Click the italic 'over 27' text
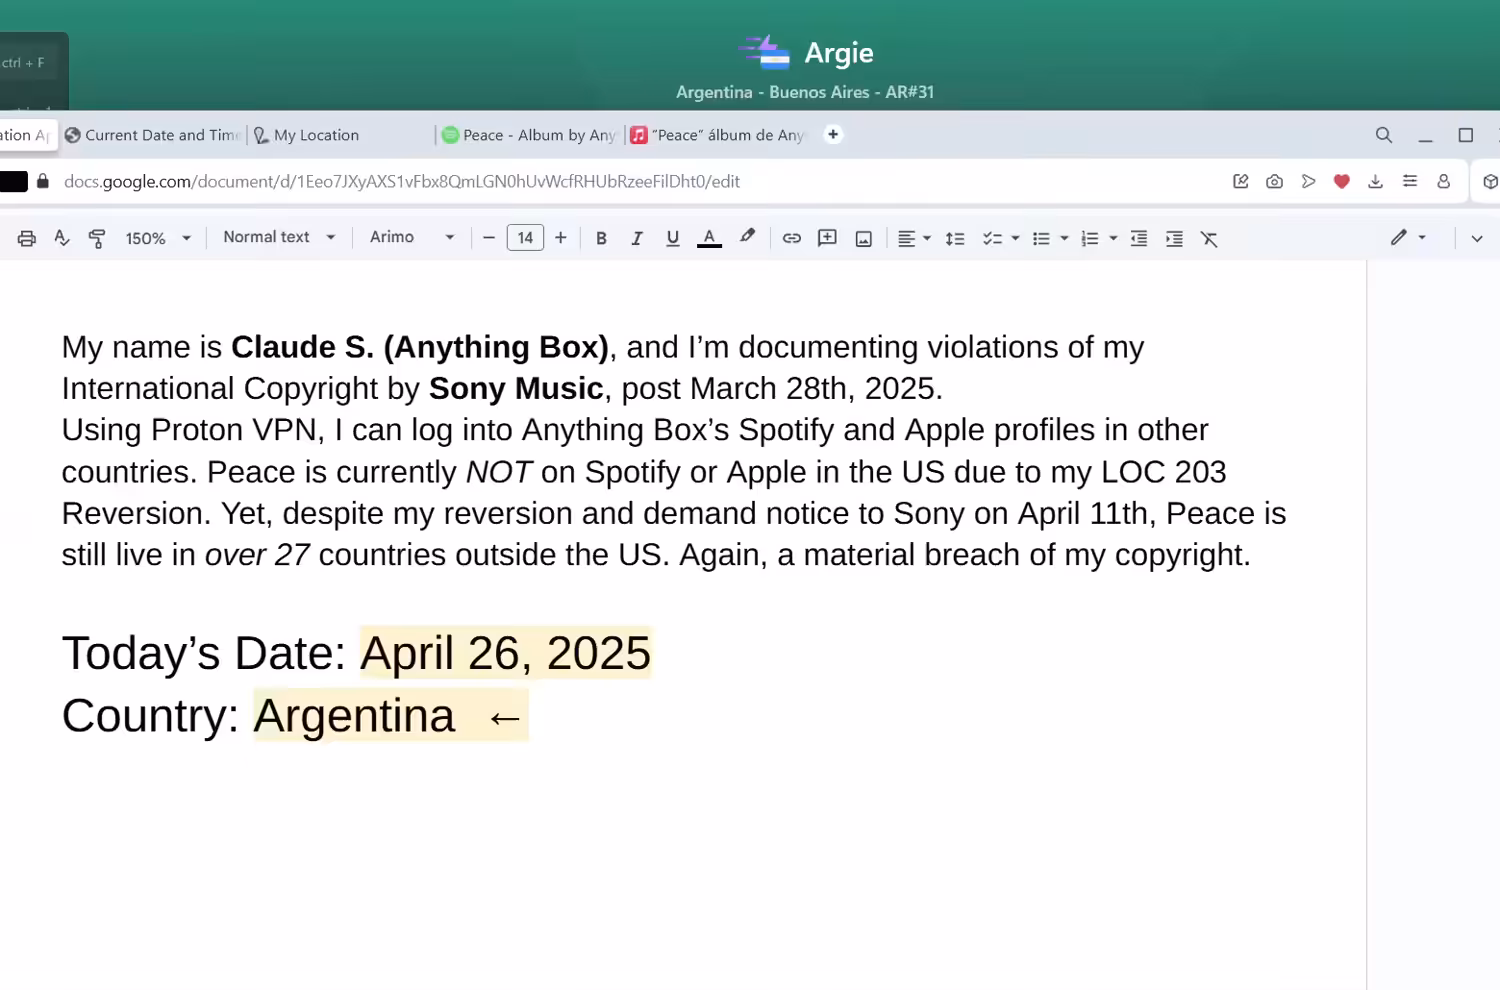 [x=257, y=555]
